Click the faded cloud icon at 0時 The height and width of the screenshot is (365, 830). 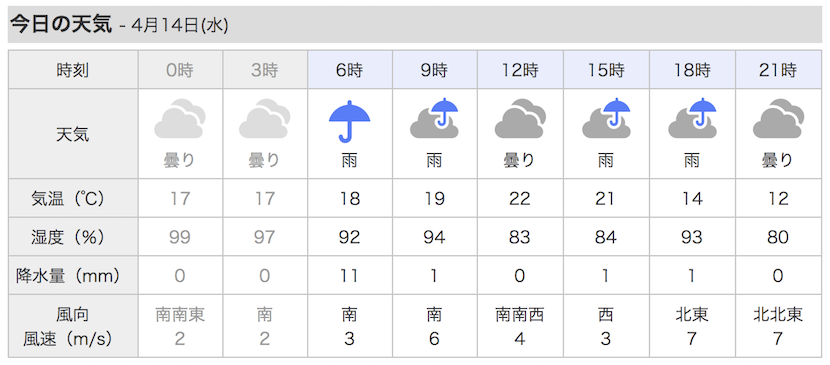179,118
